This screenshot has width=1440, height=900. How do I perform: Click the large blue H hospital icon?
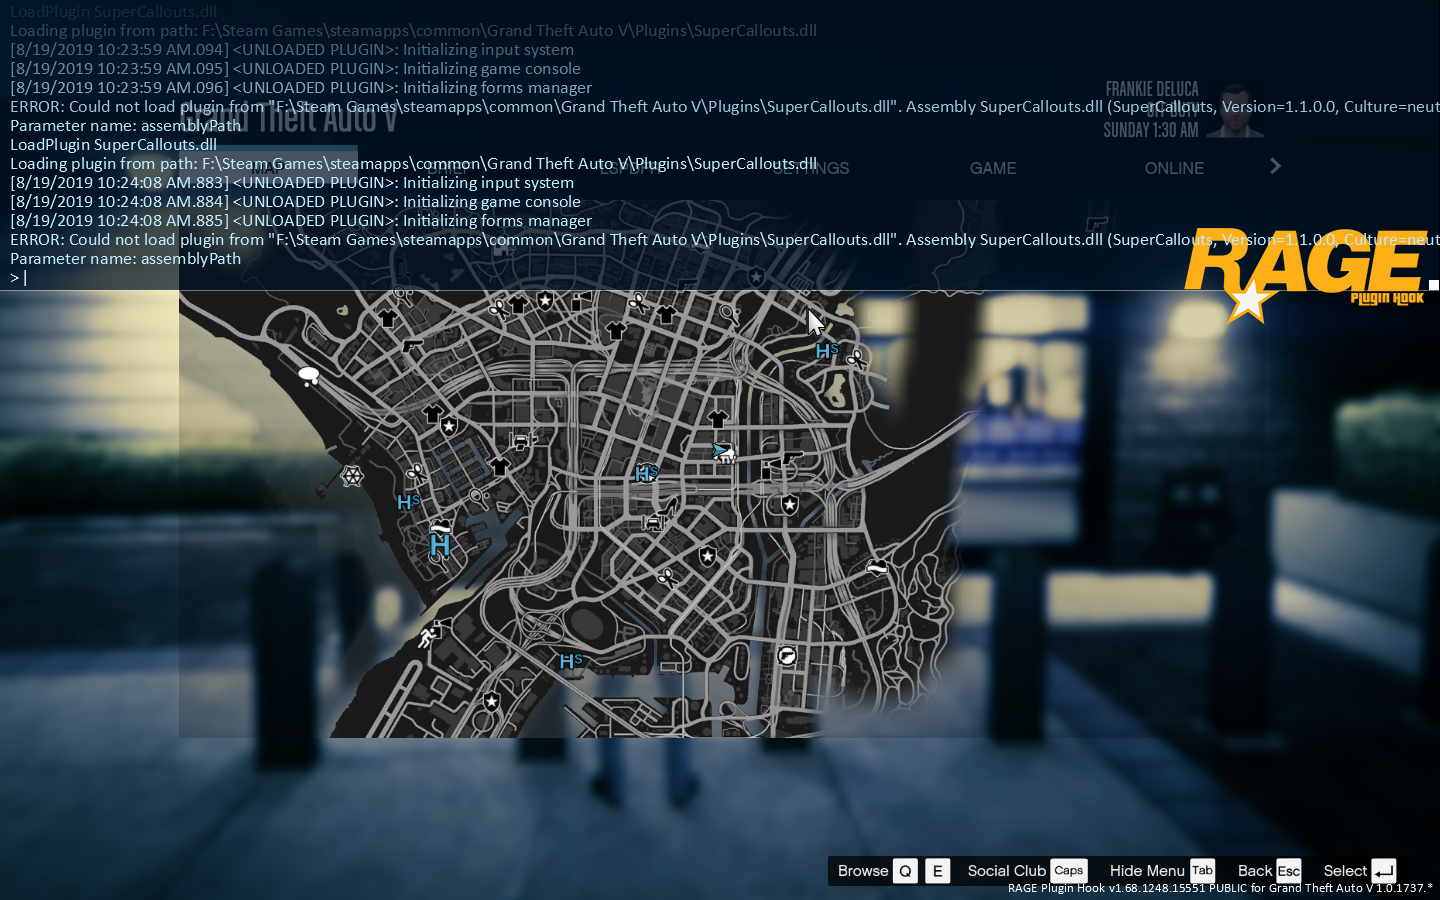pyautogui.click(x=439, y=546)
